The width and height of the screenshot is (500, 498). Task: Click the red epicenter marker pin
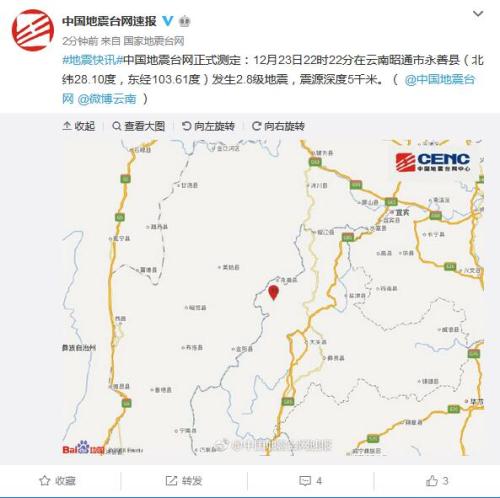coord(273,293)
